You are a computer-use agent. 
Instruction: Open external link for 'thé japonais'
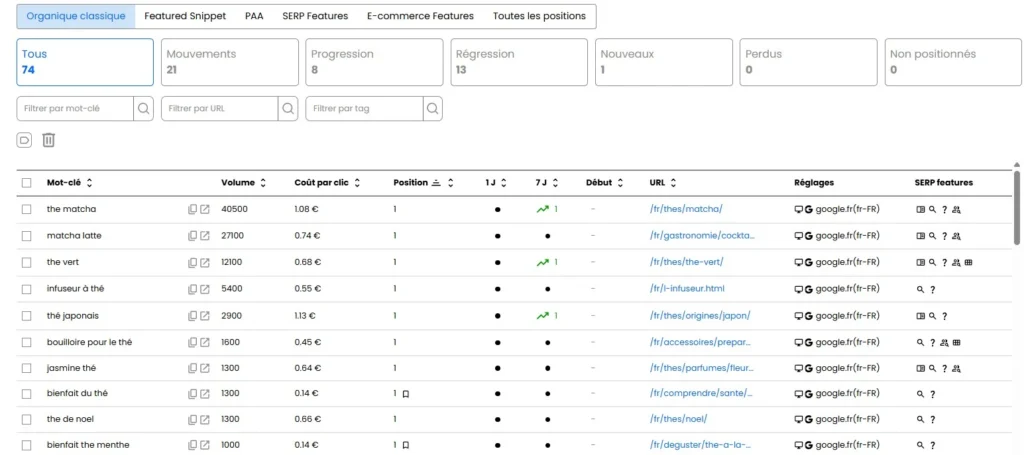coord(205,315)
